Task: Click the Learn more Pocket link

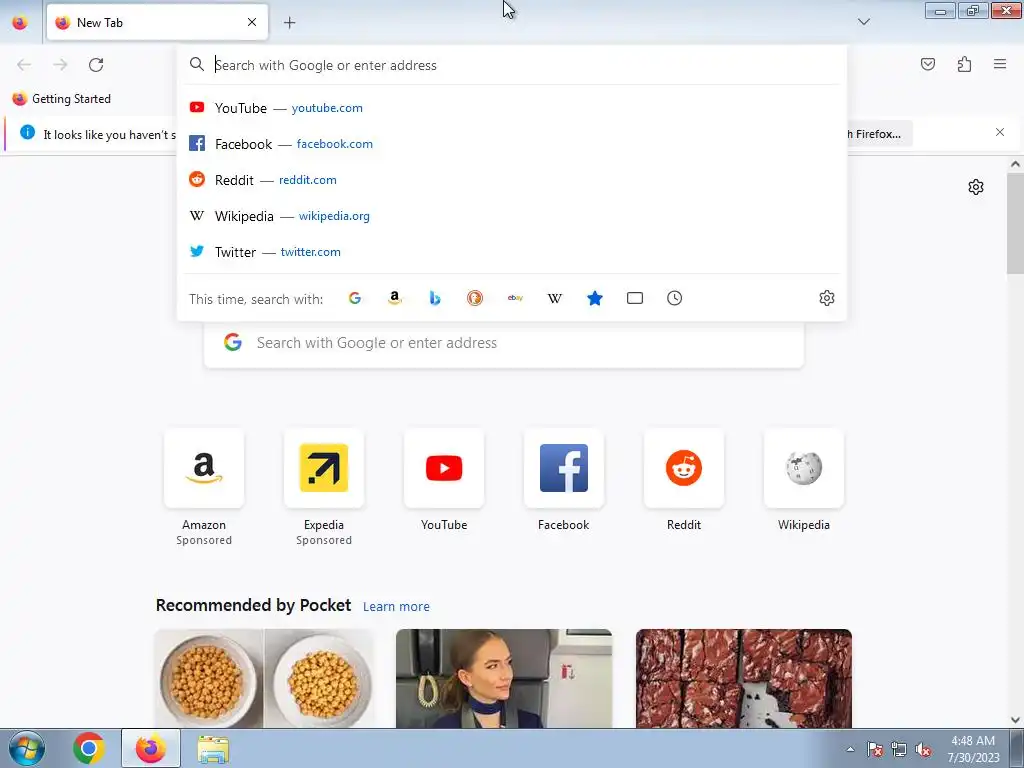Action: point(396,607)
